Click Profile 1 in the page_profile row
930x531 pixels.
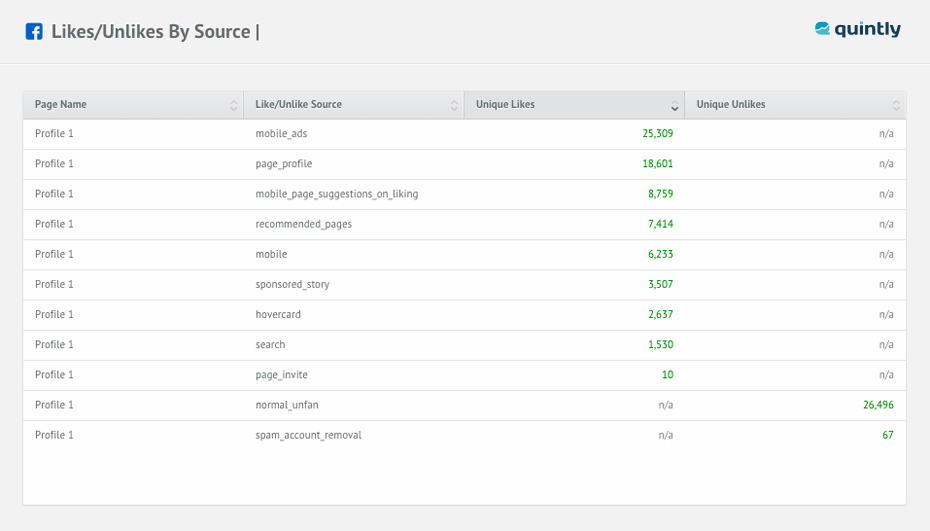coord(54,164)
